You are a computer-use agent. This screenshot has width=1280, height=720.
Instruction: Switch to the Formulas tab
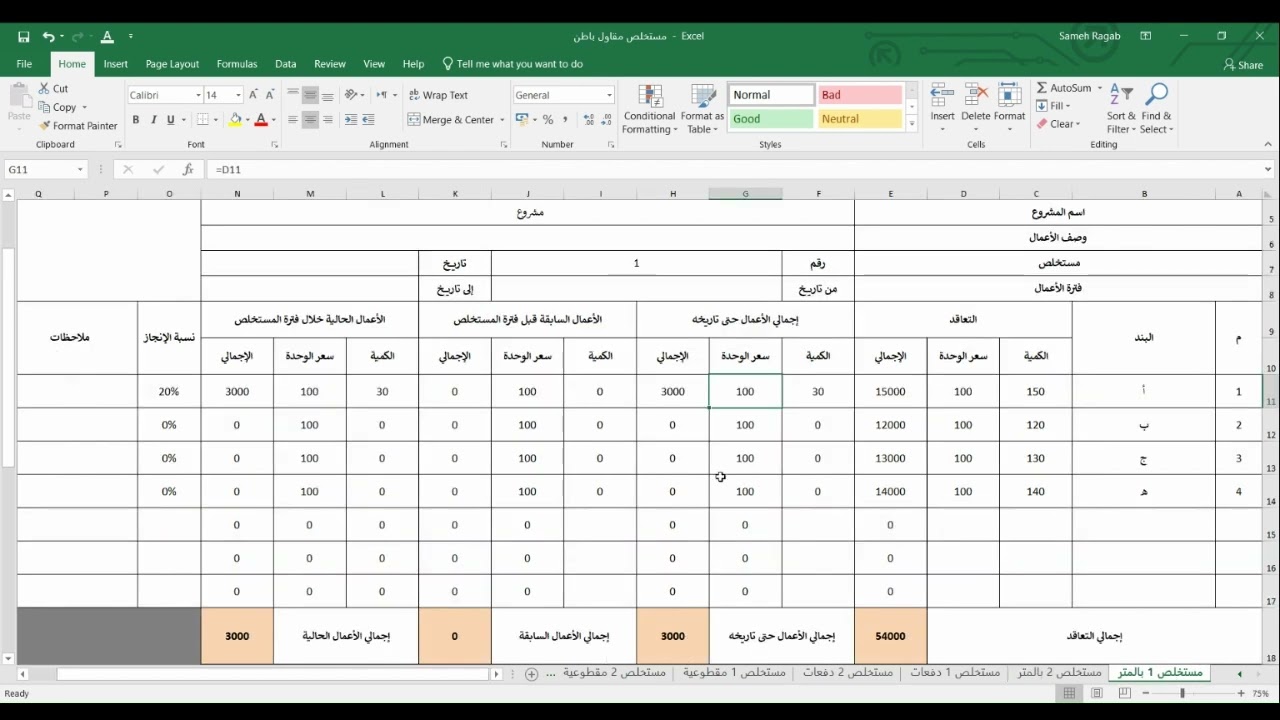point(237,64)
